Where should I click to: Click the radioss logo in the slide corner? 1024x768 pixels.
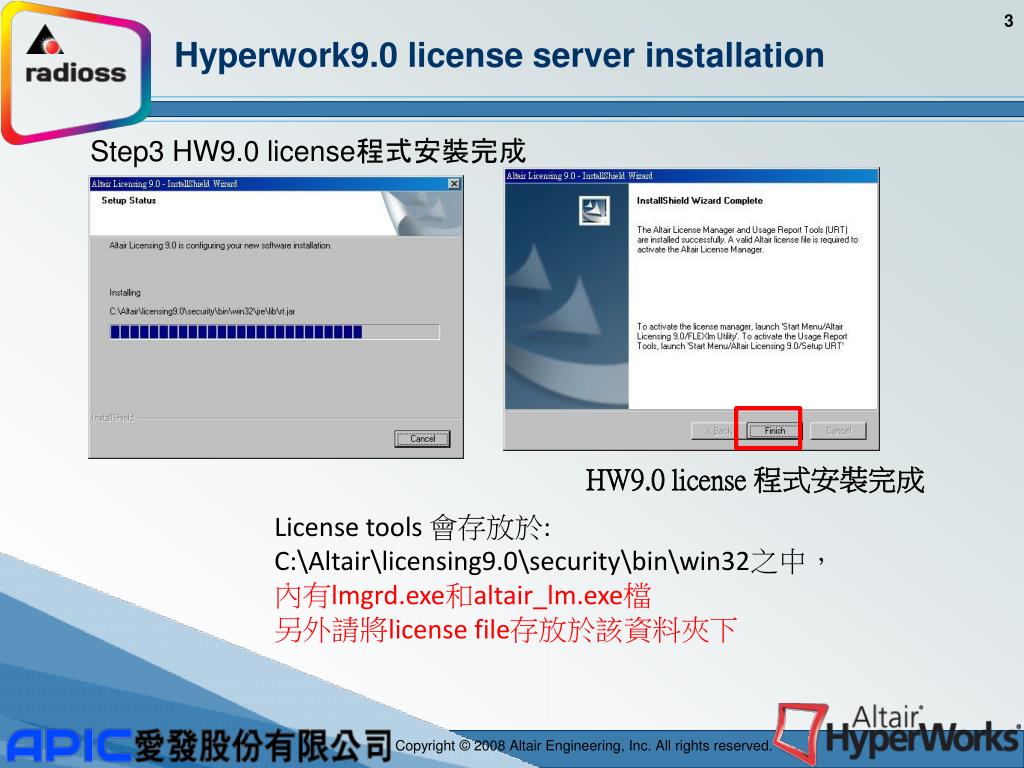coord(75,72)
